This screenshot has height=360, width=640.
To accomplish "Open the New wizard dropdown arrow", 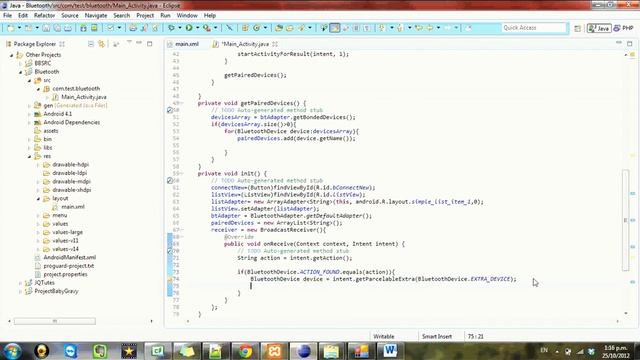I will pyautogui.click(x=19, y=28).
